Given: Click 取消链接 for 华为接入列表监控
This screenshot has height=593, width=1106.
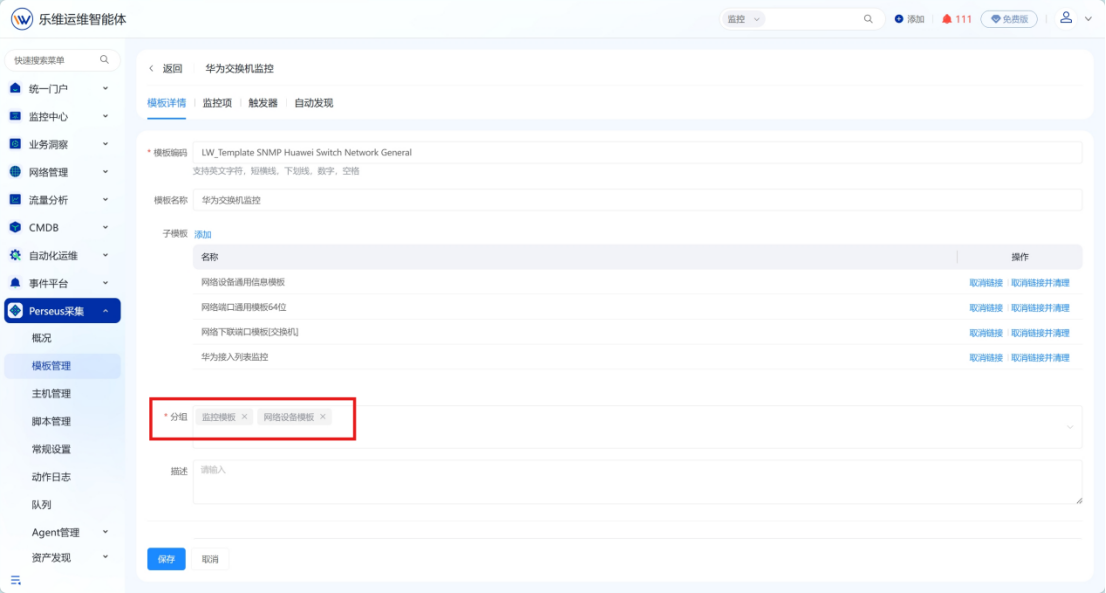Looking at the screenshot, I should pos(986,357).
